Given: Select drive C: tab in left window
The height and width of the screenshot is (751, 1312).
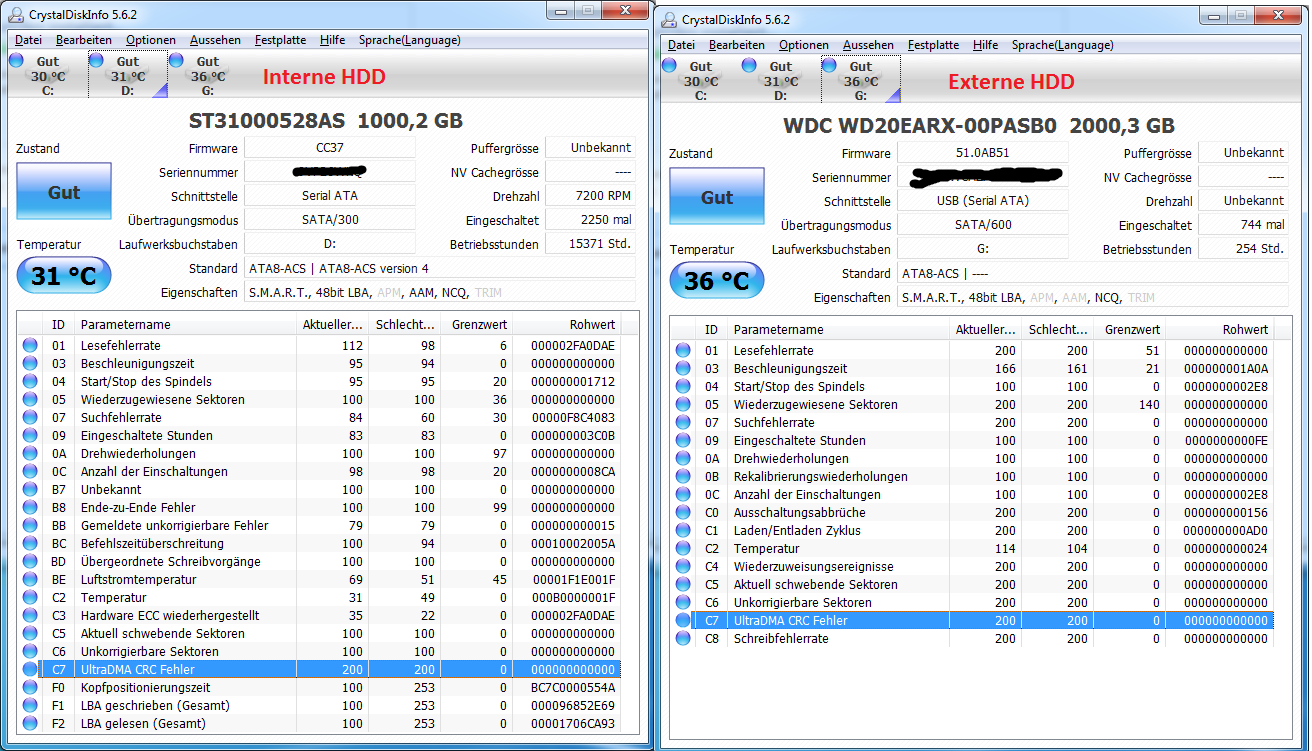Looking at the screenshot, I should click(47, 76).
